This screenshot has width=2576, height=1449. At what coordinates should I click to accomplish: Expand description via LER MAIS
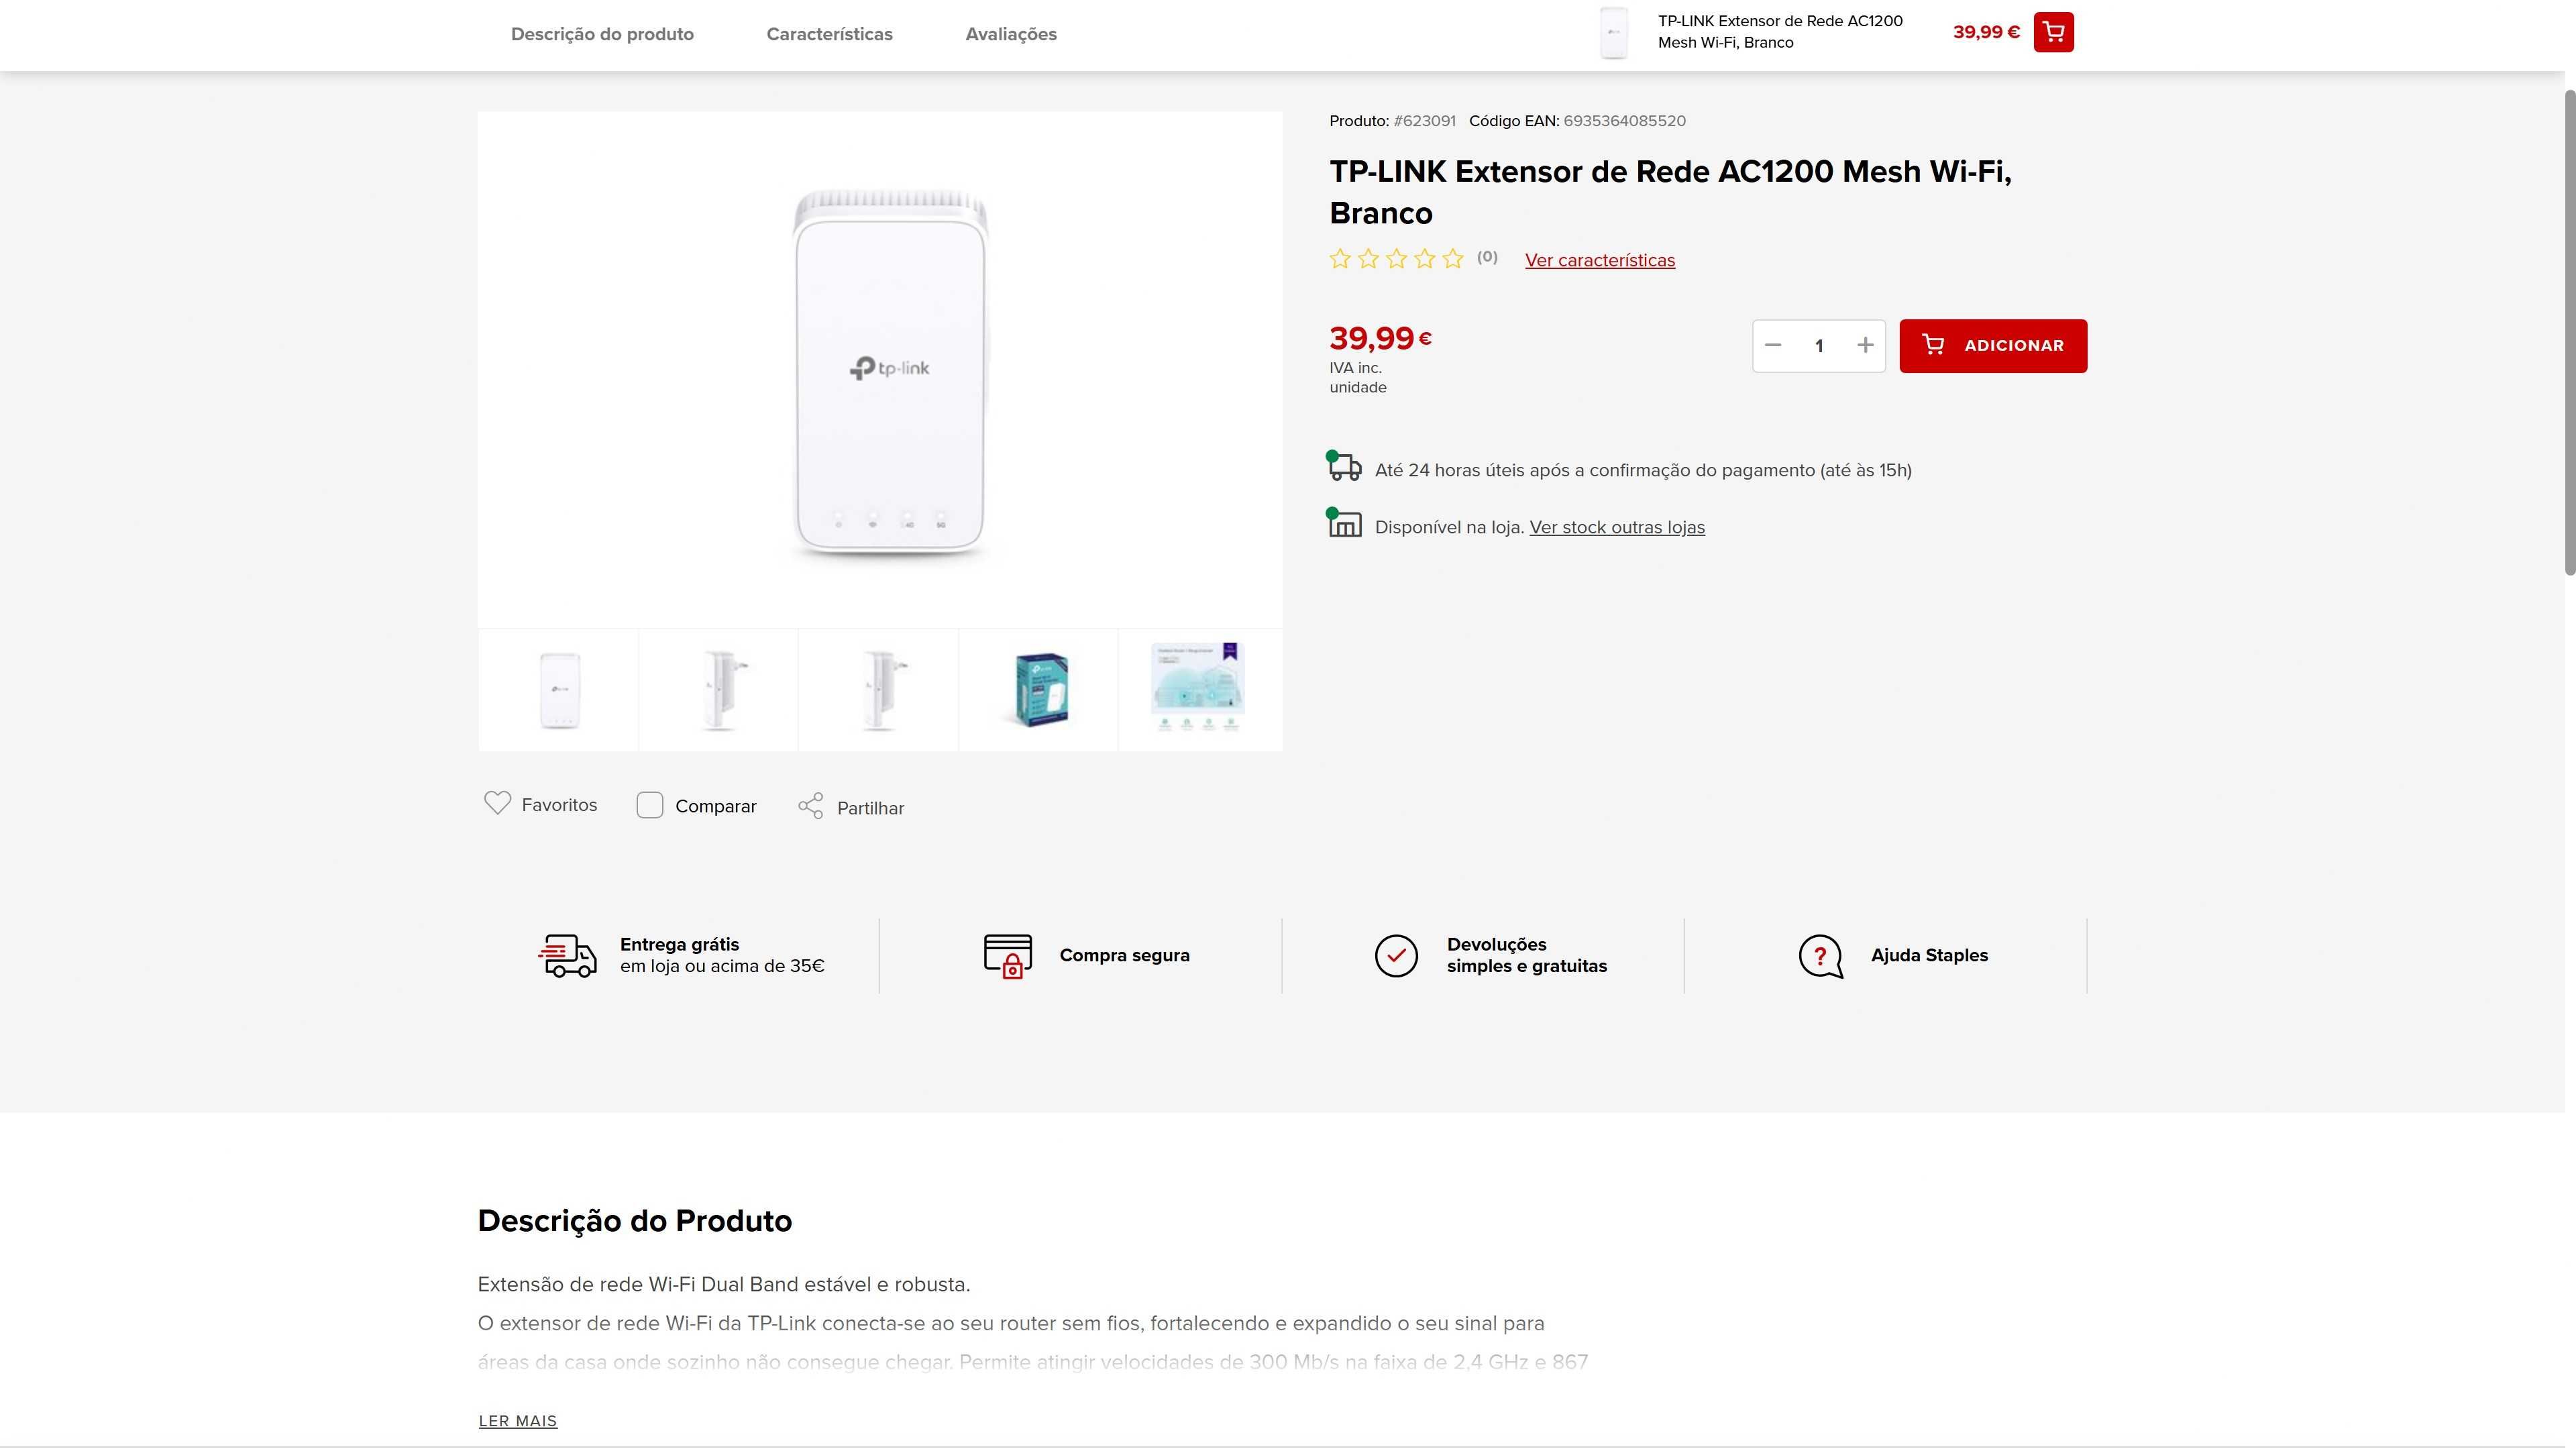(518, 1421)
